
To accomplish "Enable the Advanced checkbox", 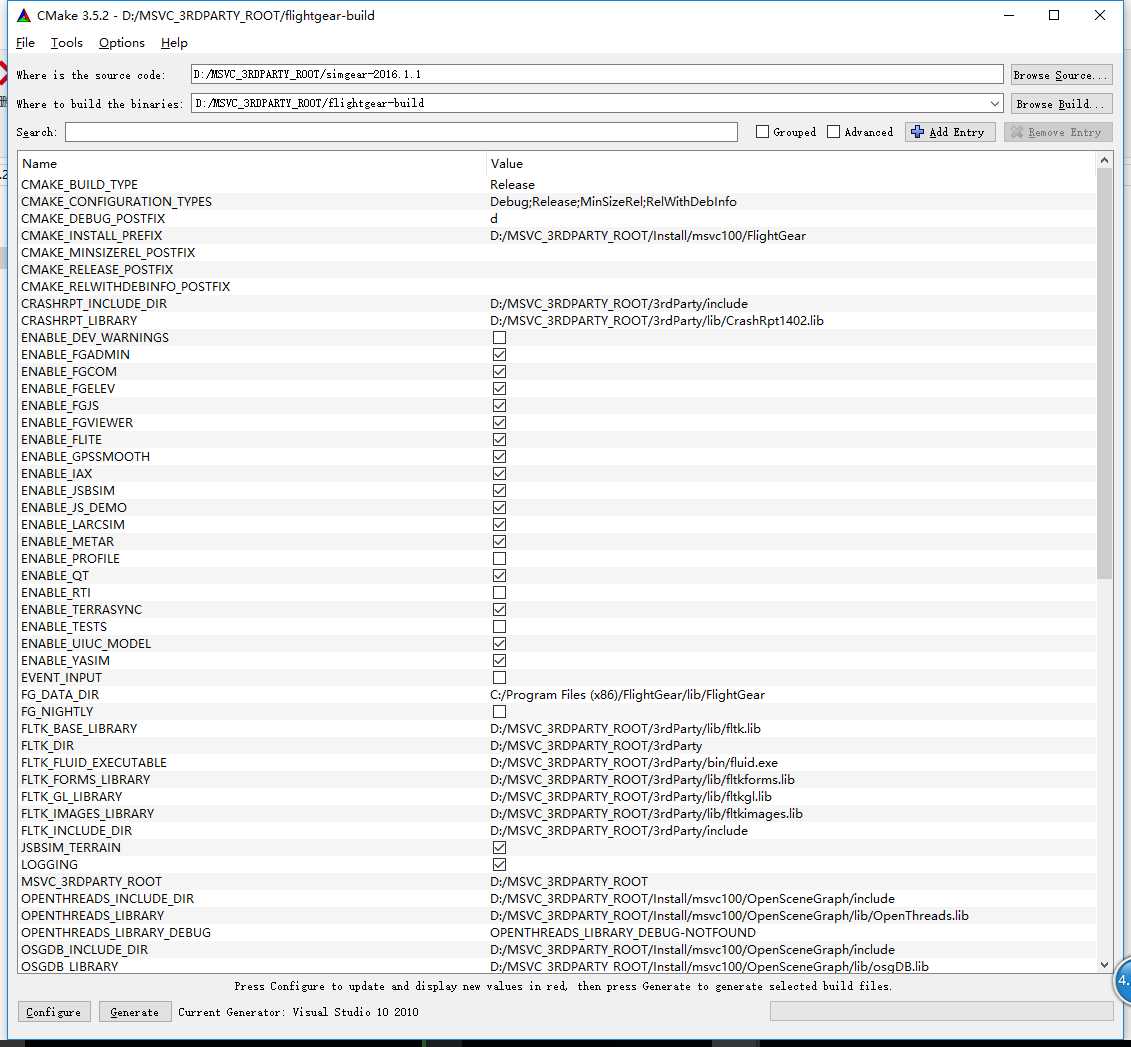I will click(834, 132).
